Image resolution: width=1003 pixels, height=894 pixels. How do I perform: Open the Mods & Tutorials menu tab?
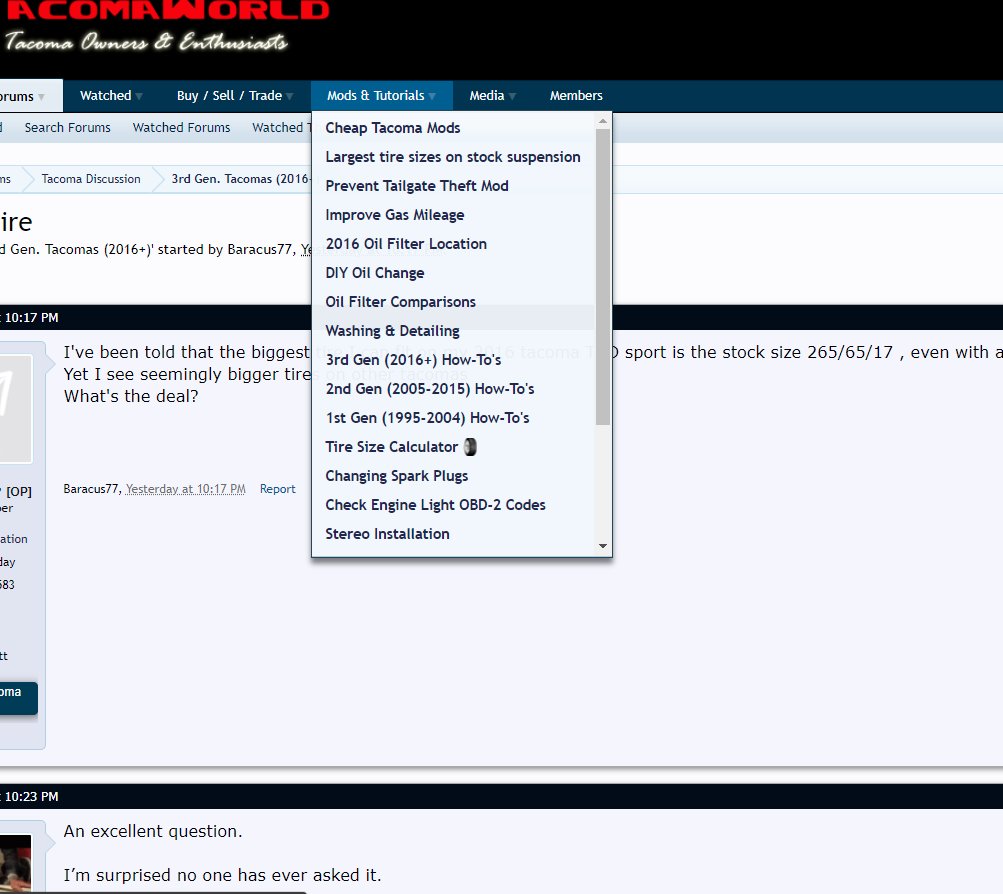point(381,96)
